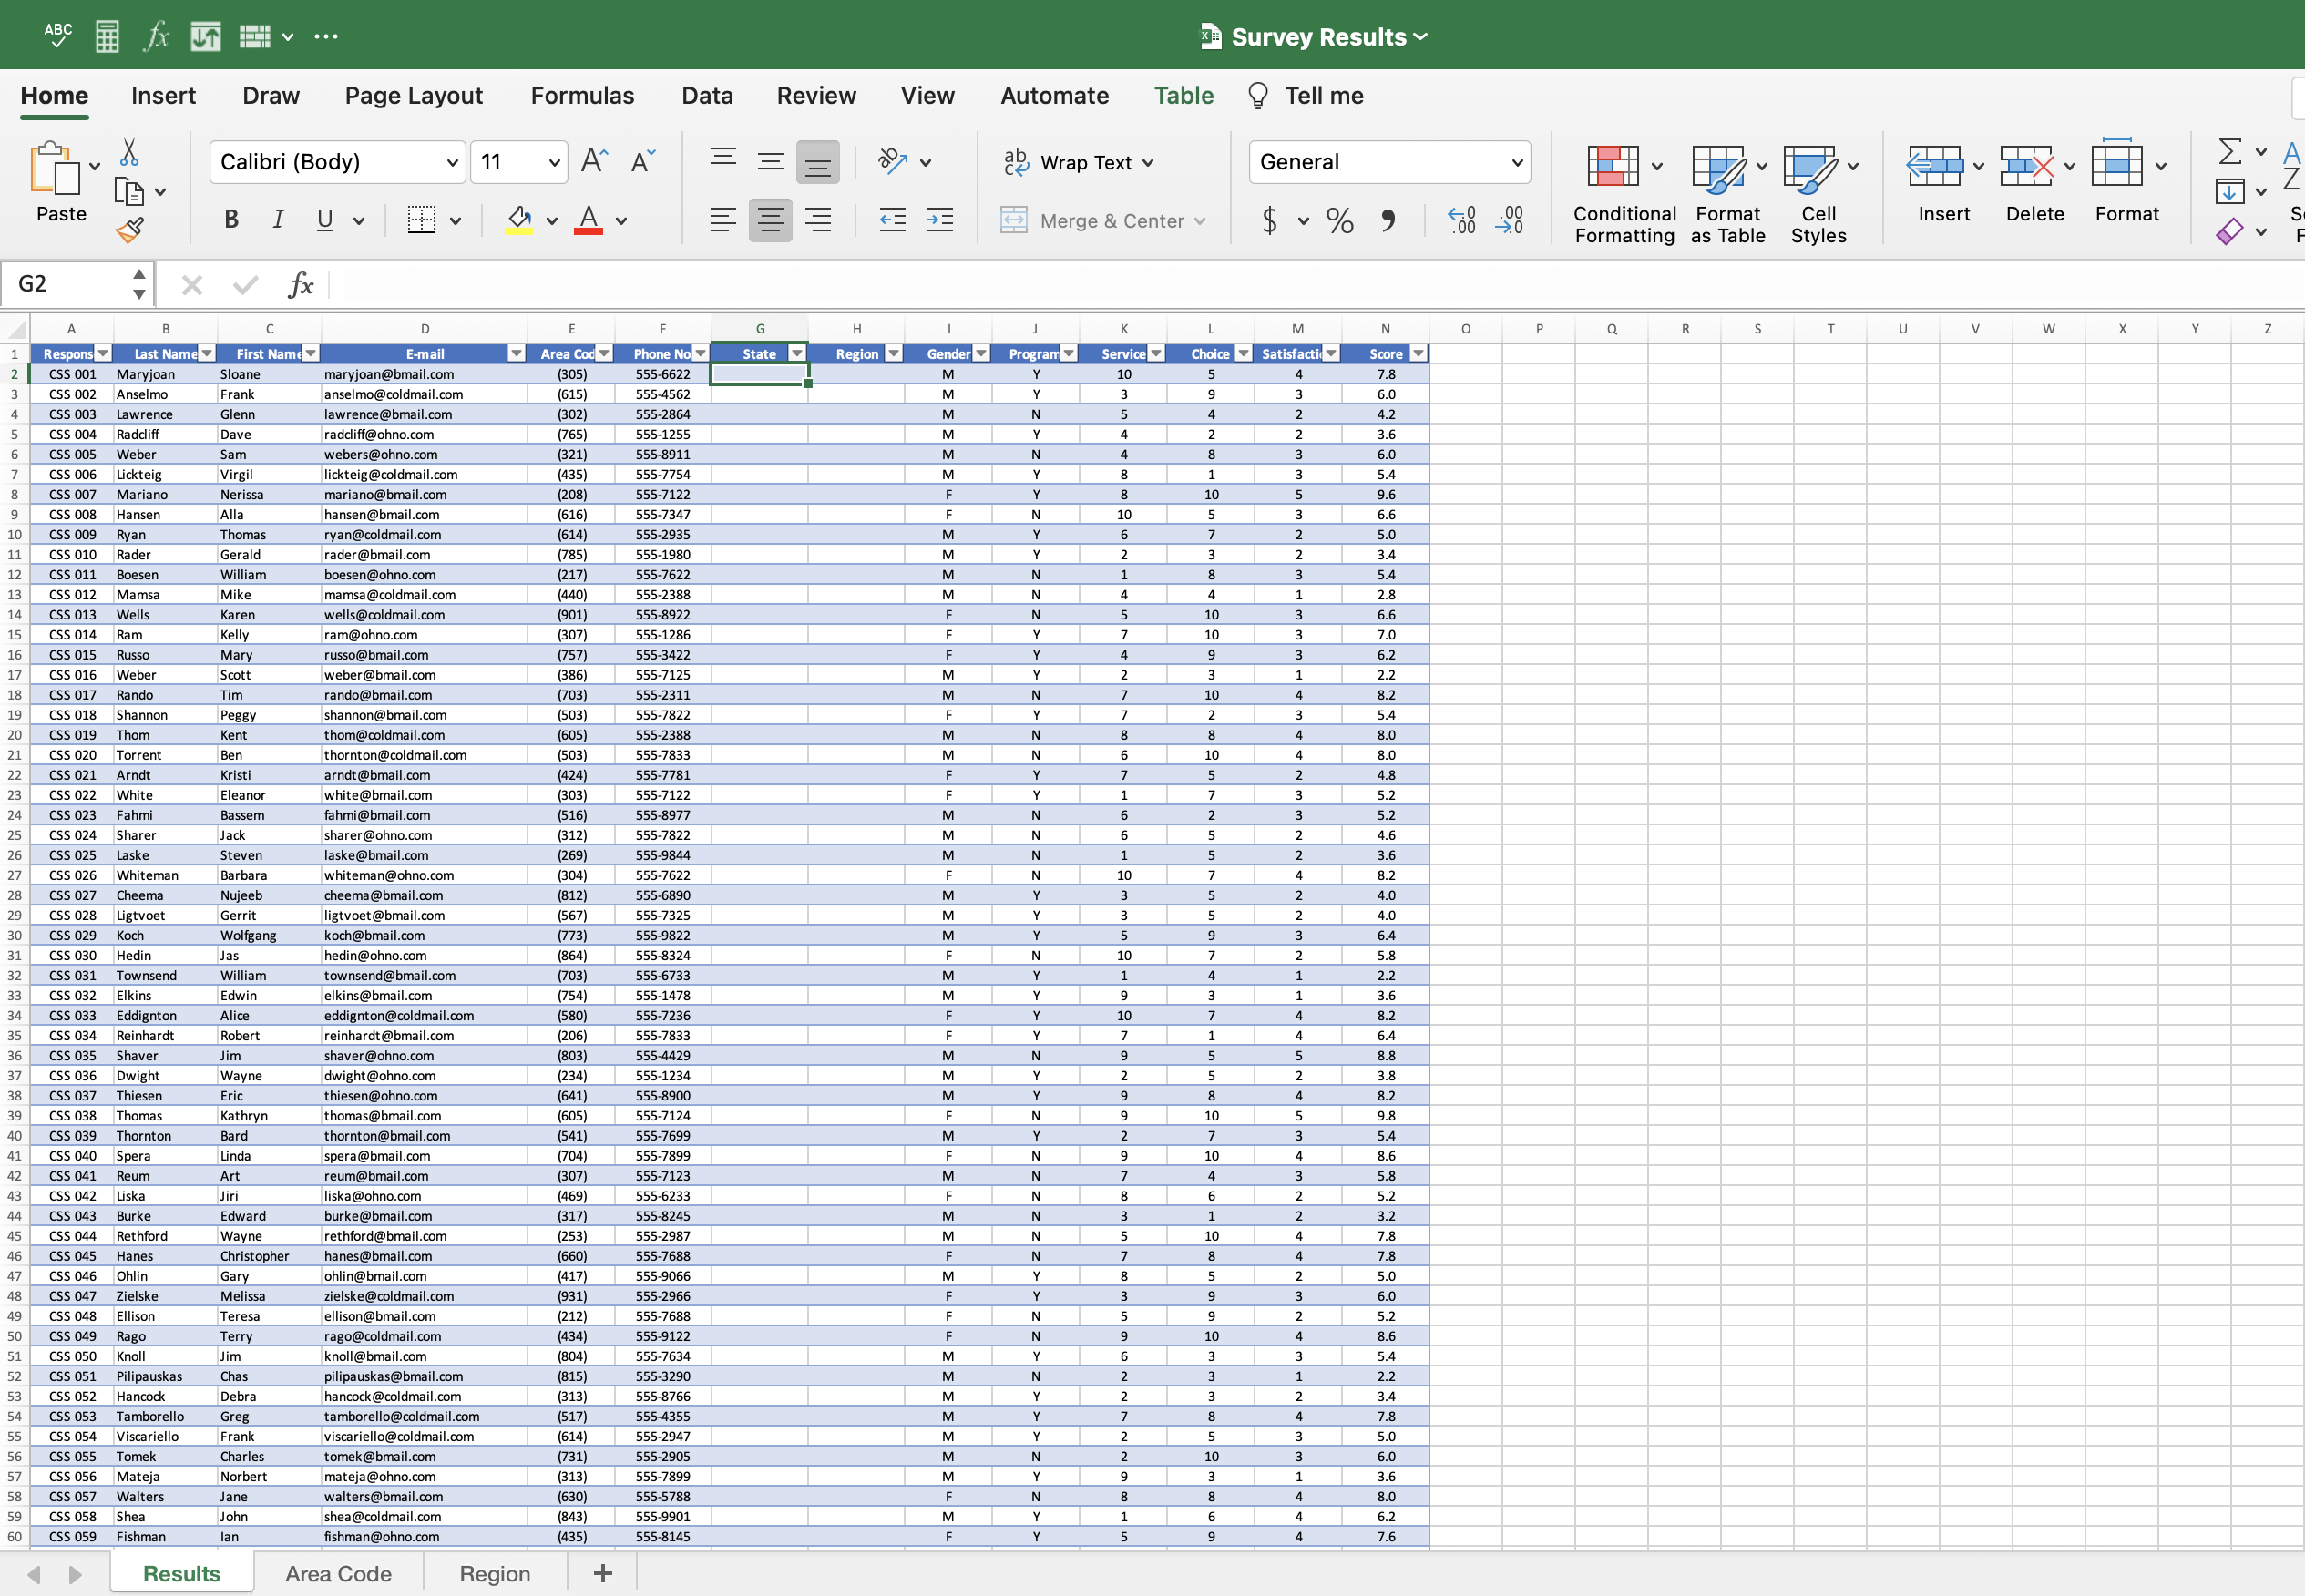Toggle Wrap Text option
The image size is (2305, 1596).
coord(1078,162)
